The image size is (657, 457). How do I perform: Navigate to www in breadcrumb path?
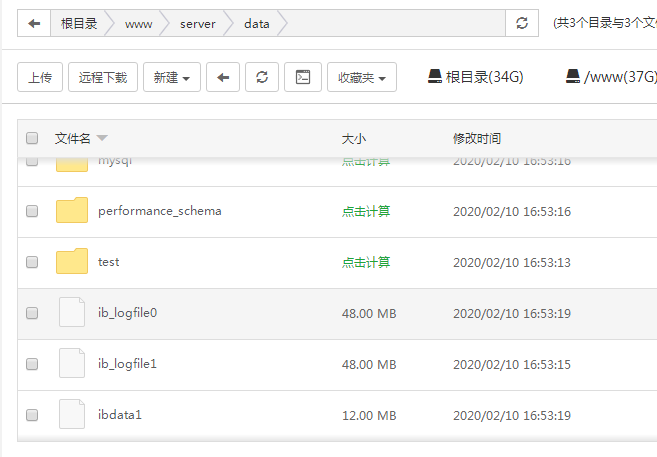point(139,24)
